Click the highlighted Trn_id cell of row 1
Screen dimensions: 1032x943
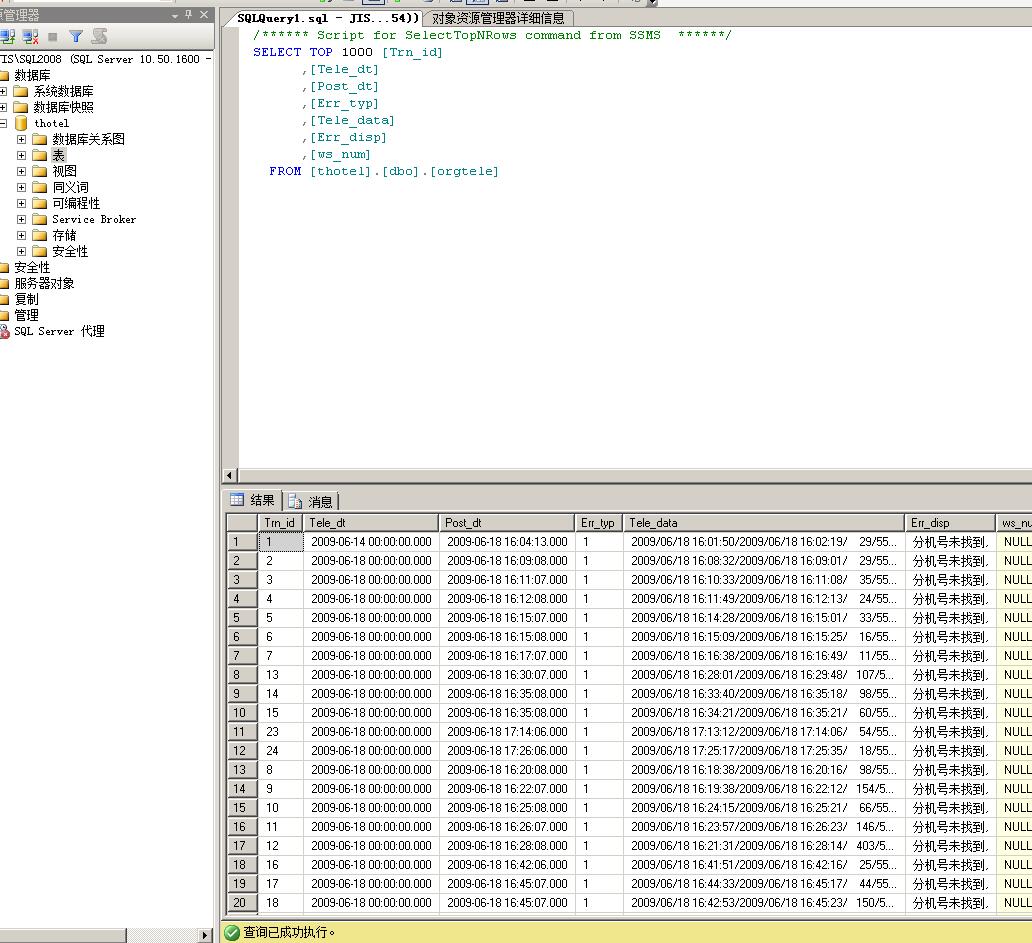[280, 542]
